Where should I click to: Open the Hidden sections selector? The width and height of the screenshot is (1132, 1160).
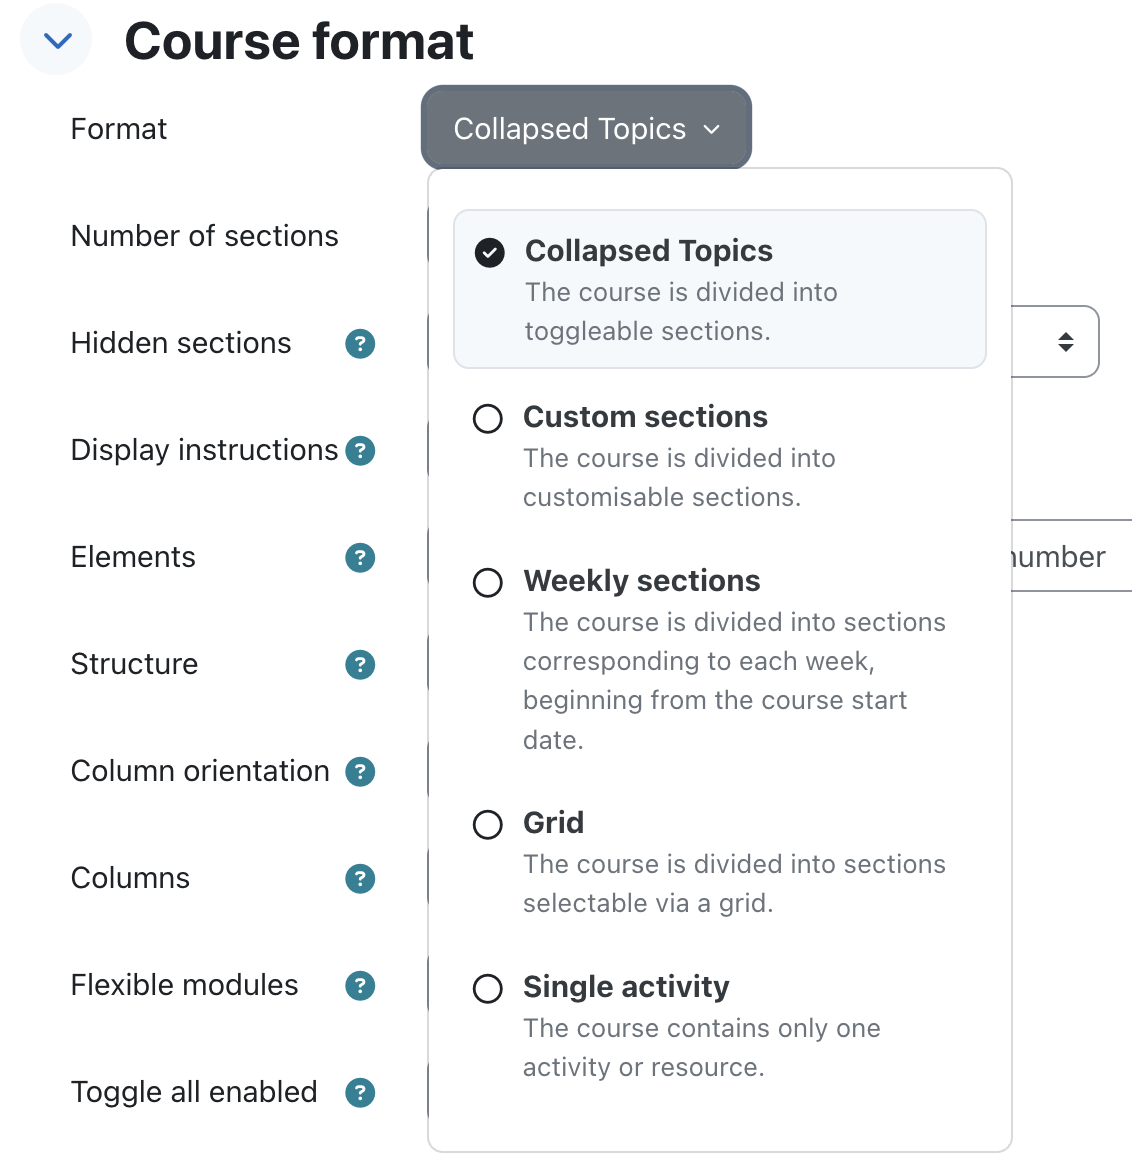[x=1063, y=341]
